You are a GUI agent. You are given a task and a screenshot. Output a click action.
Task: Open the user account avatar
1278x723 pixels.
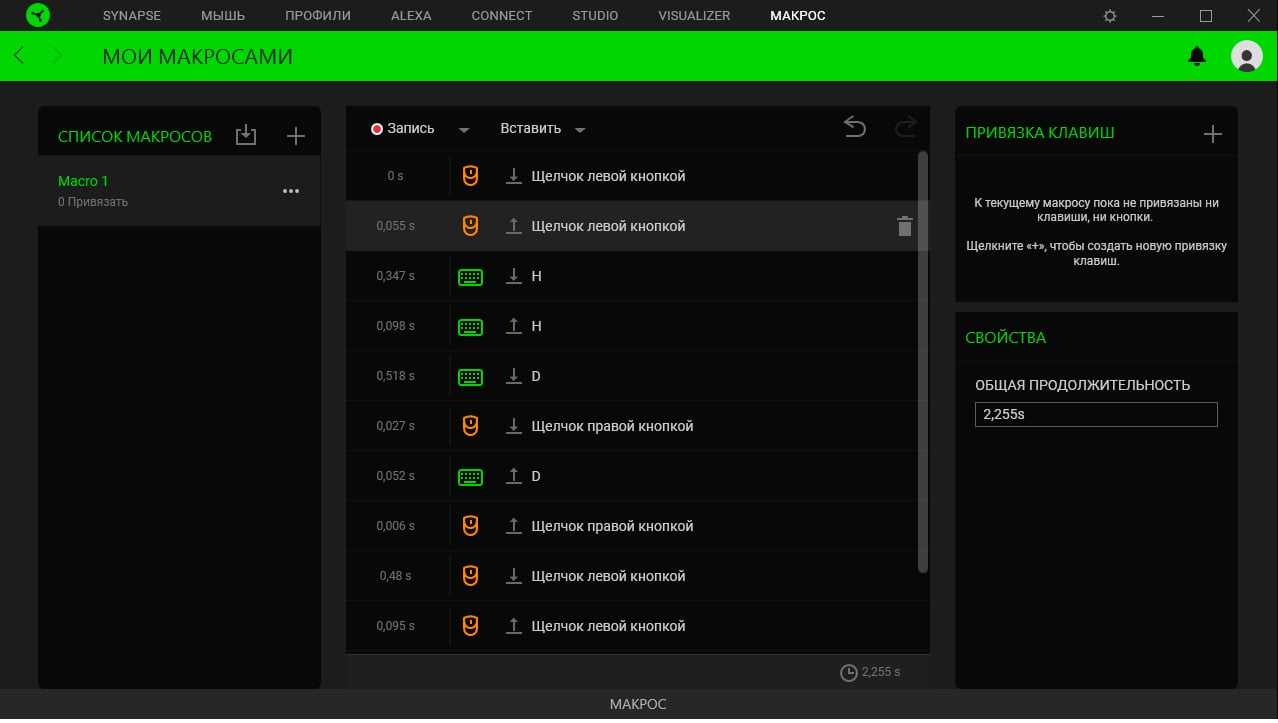pos(1246,56)
